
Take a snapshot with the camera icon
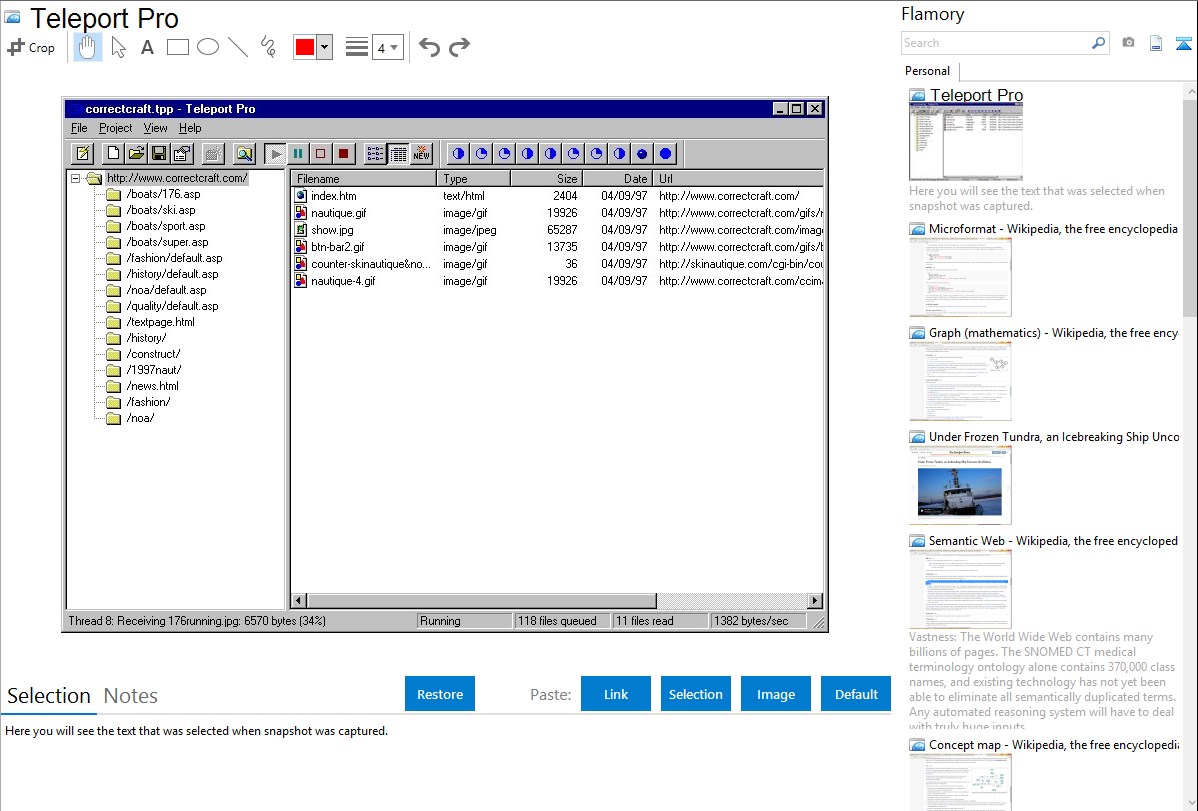[x=1128, y=43]
